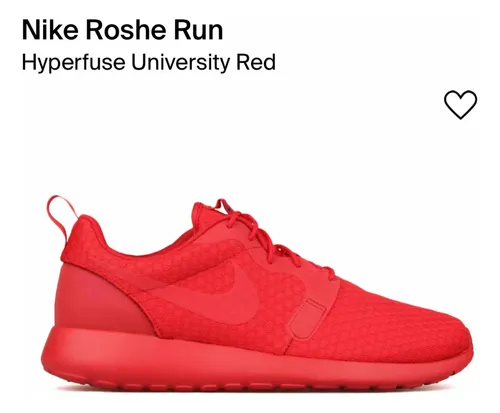Click the word Hyperfuse in the subtitle
500x413 pixels.
click(x=74, y=63)
